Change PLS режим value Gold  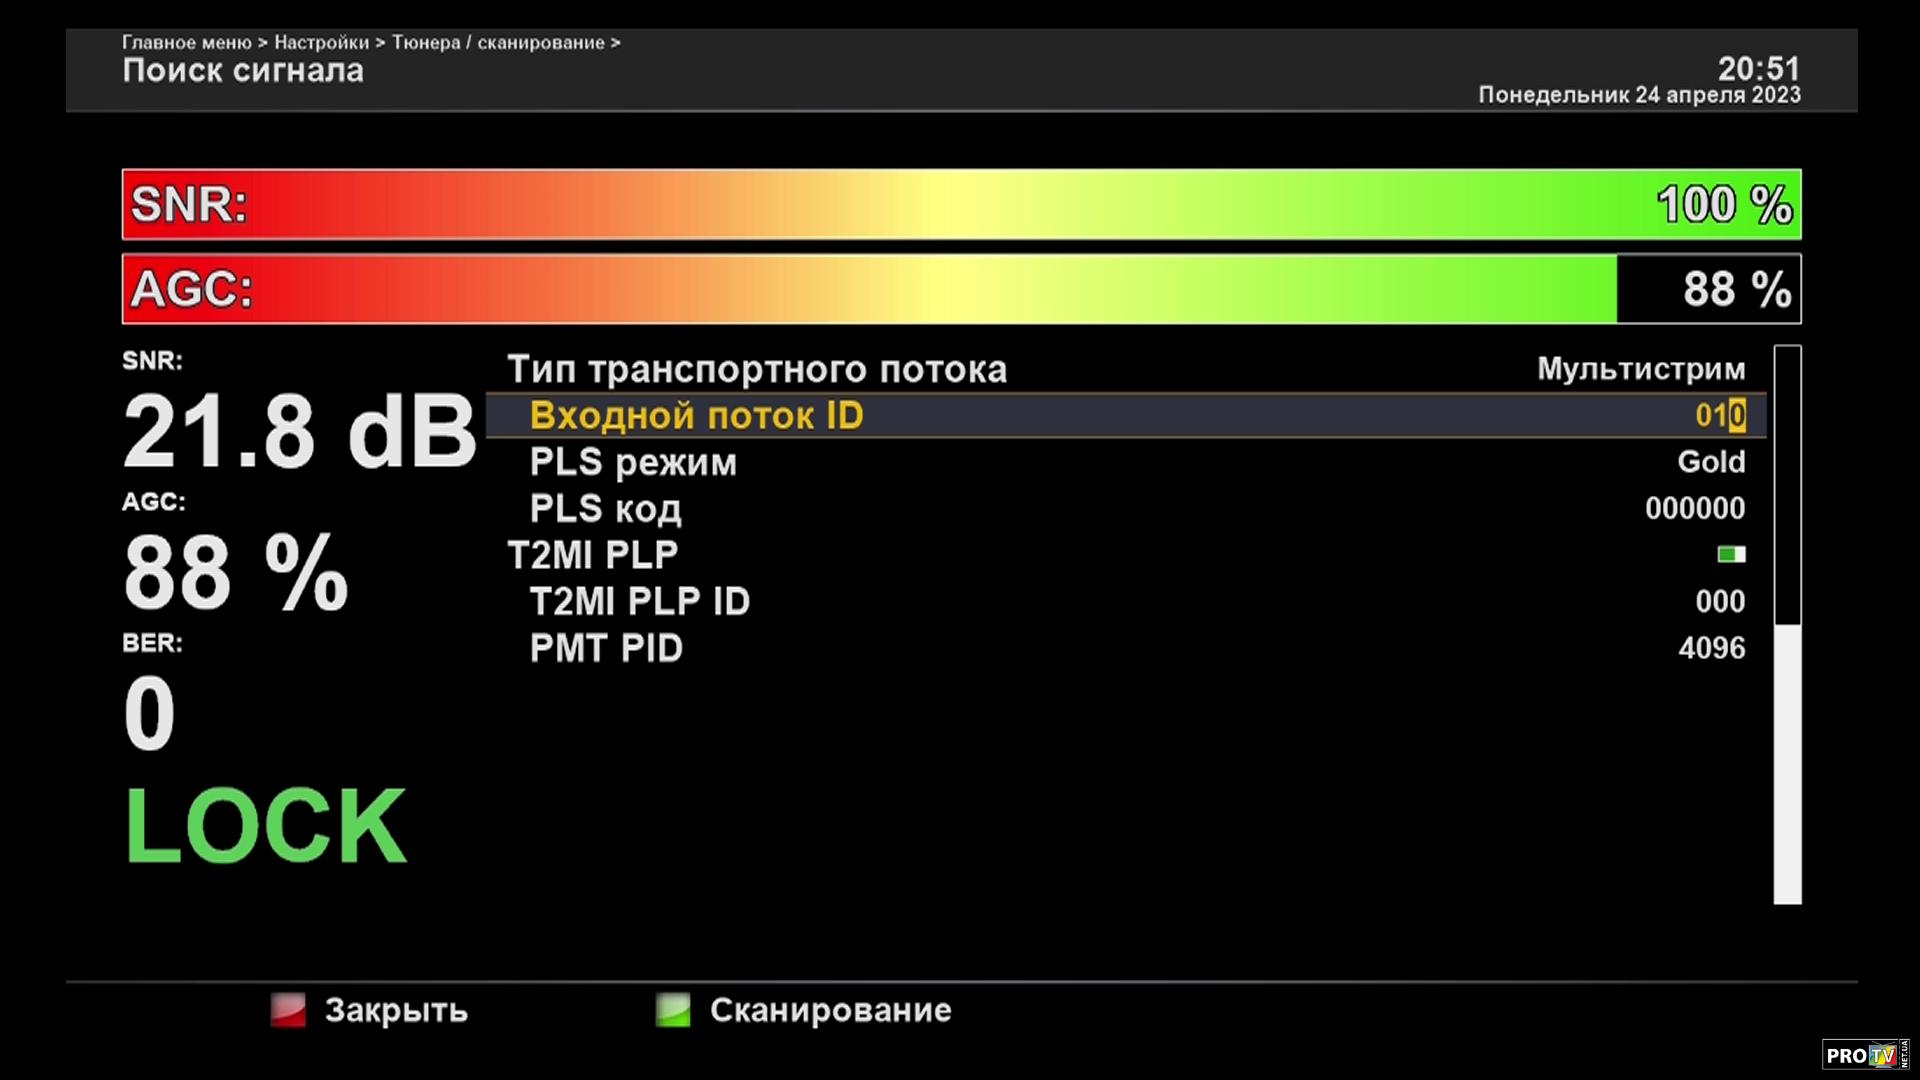click(x=1711, y=462)
